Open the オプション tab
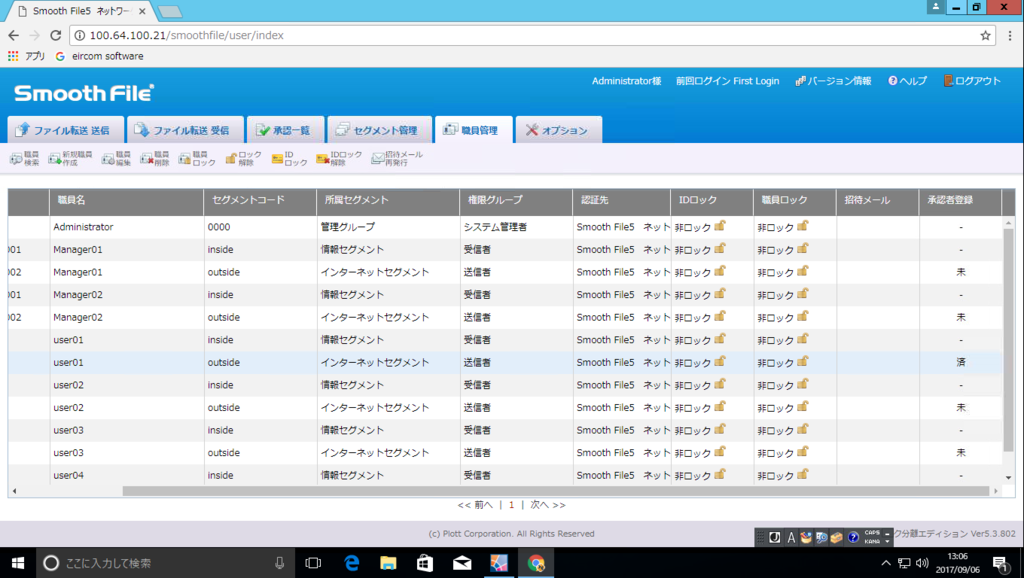Screen dimensions: 1024x578 click(558, 130)
